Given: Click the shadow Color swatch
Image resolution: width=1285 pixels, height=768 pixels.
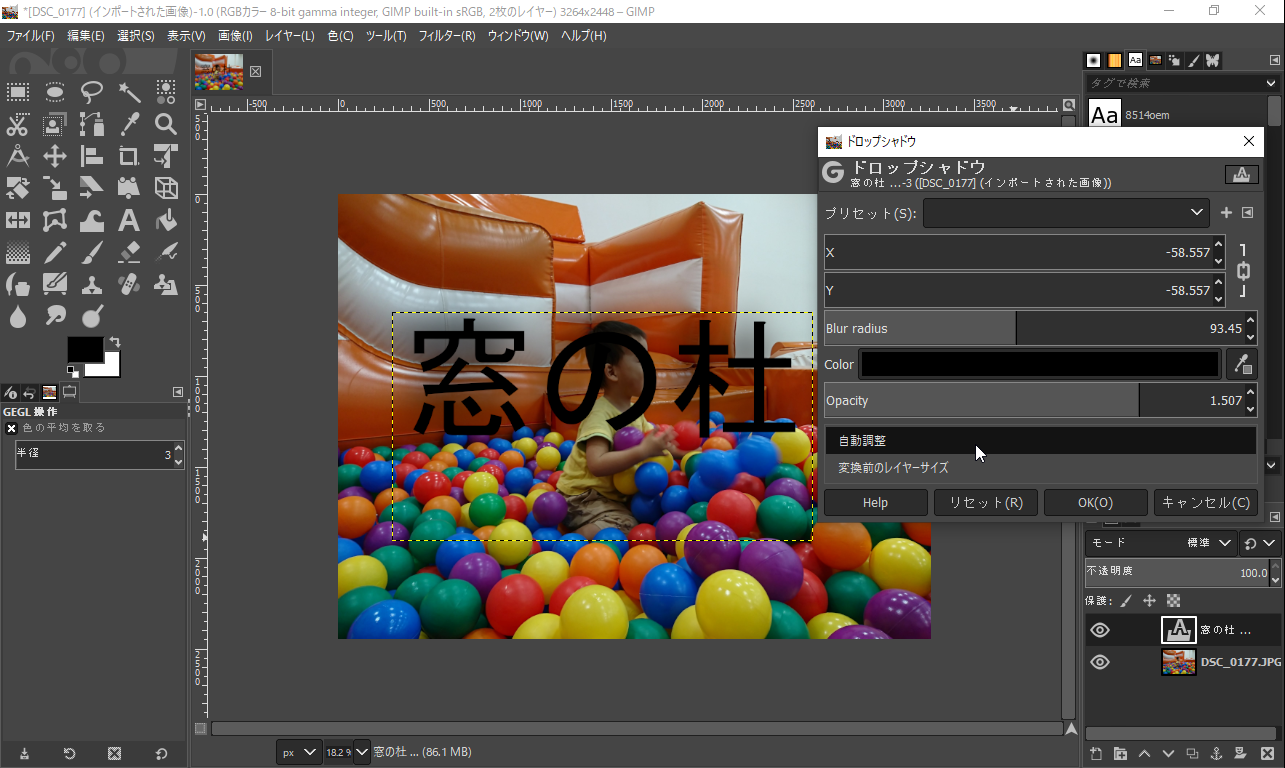Looking at the screenshot, I should (1040, 365).
